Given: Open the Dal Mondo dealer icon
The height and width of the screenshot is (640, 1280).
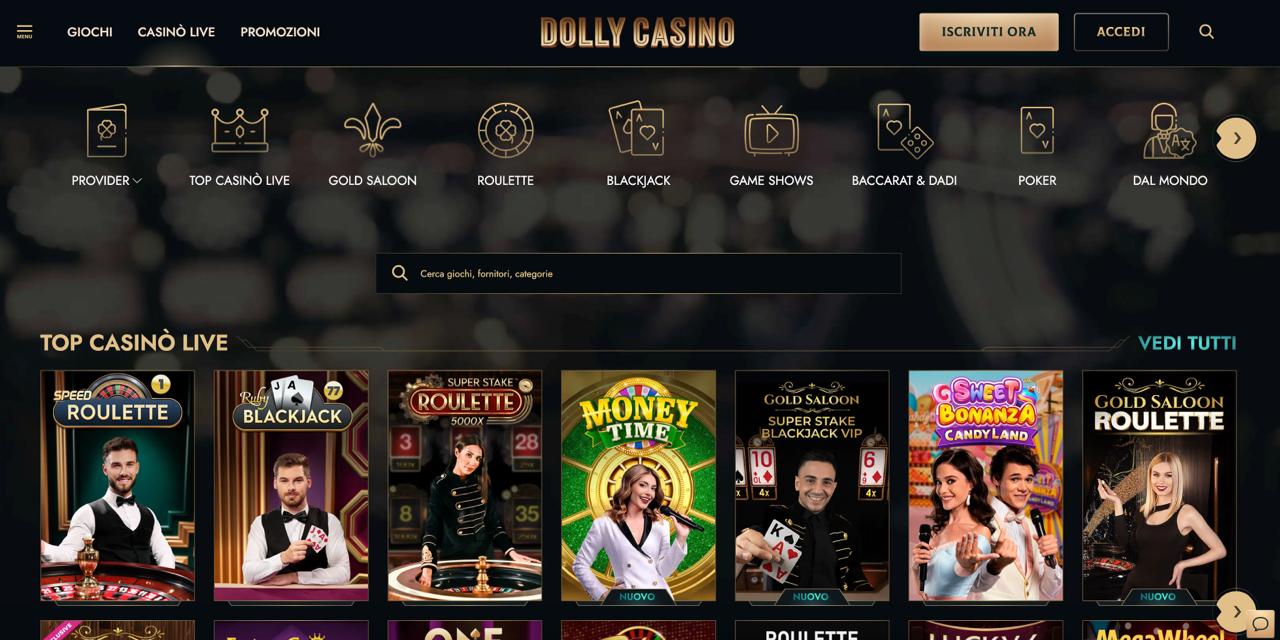Looking at the screenshot, I should click(1170, 130).
